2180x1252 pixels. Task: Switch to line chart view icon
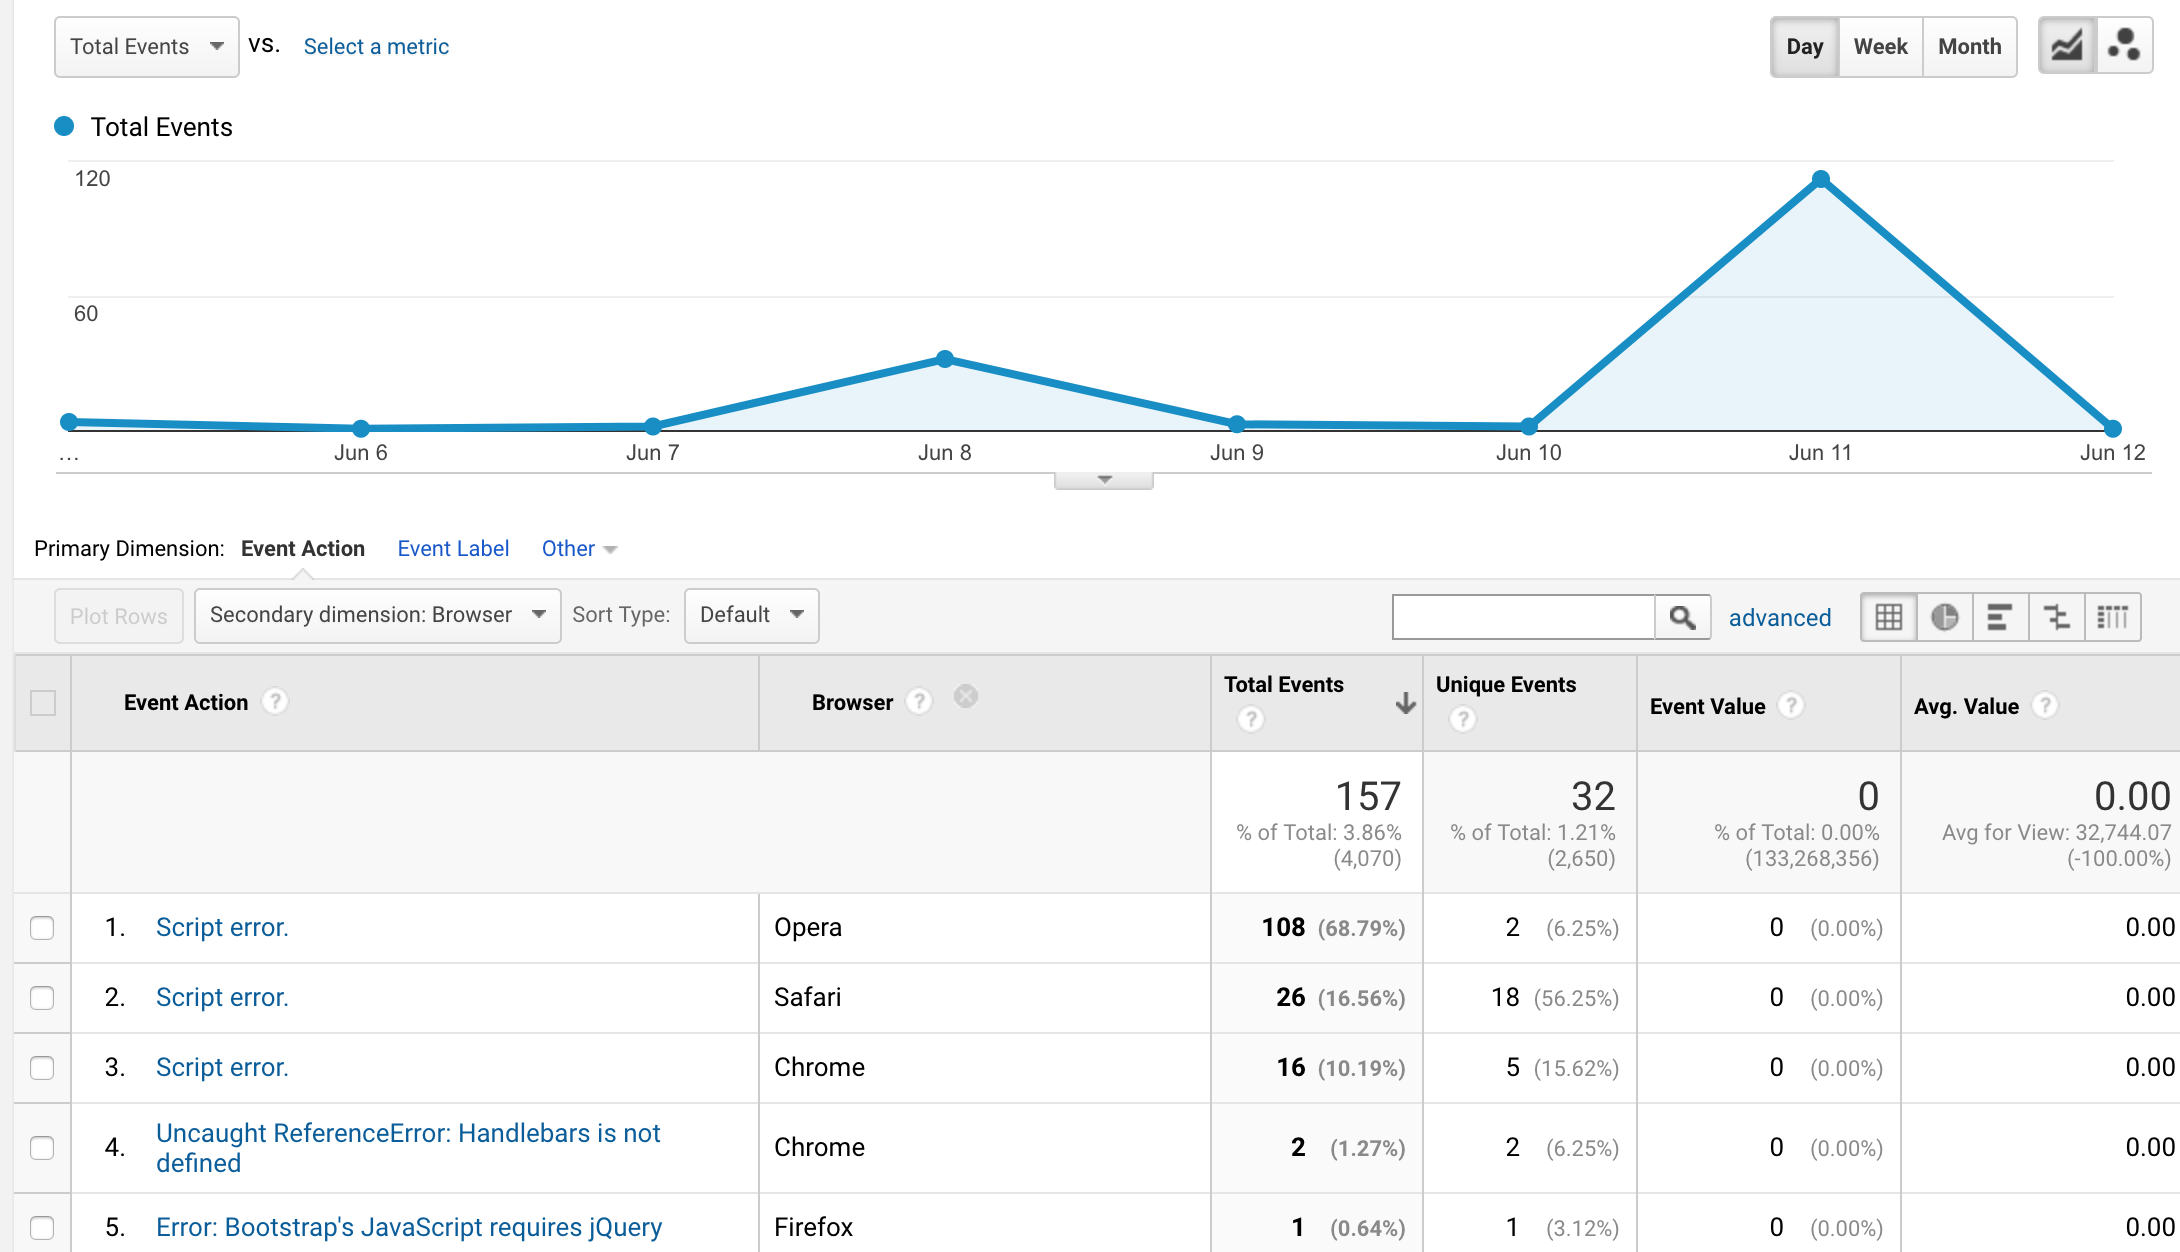coord(2067,46)
